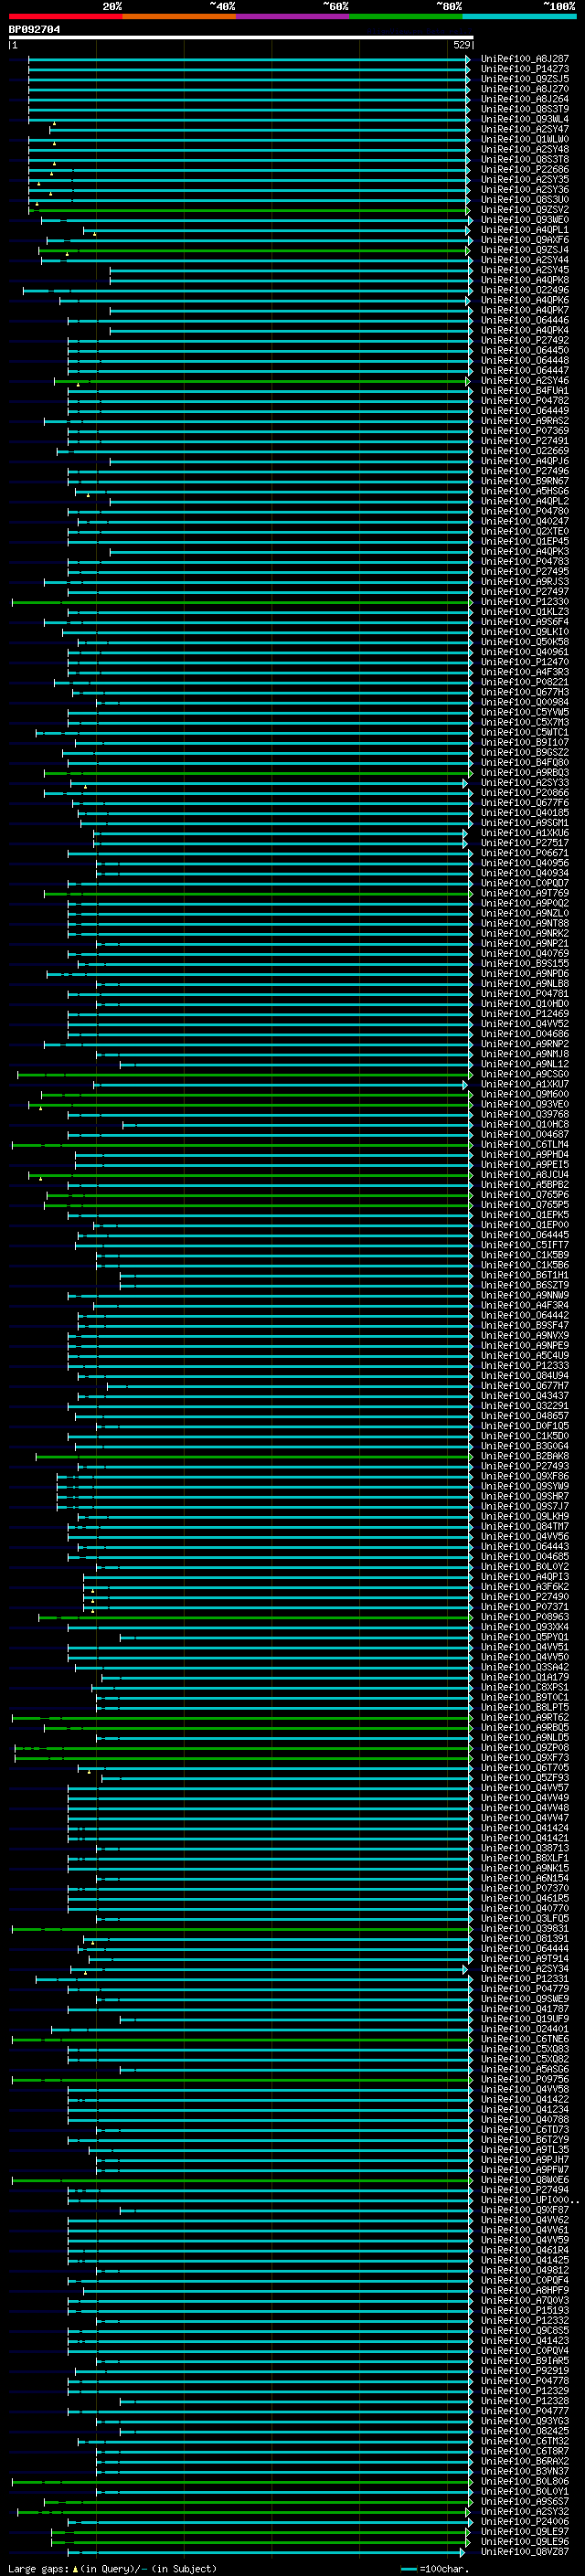This screenshot has width=585, height=2576.
Task: Select the UniRef100_A8HPF9 label
Action: [x=525, y=2290]
